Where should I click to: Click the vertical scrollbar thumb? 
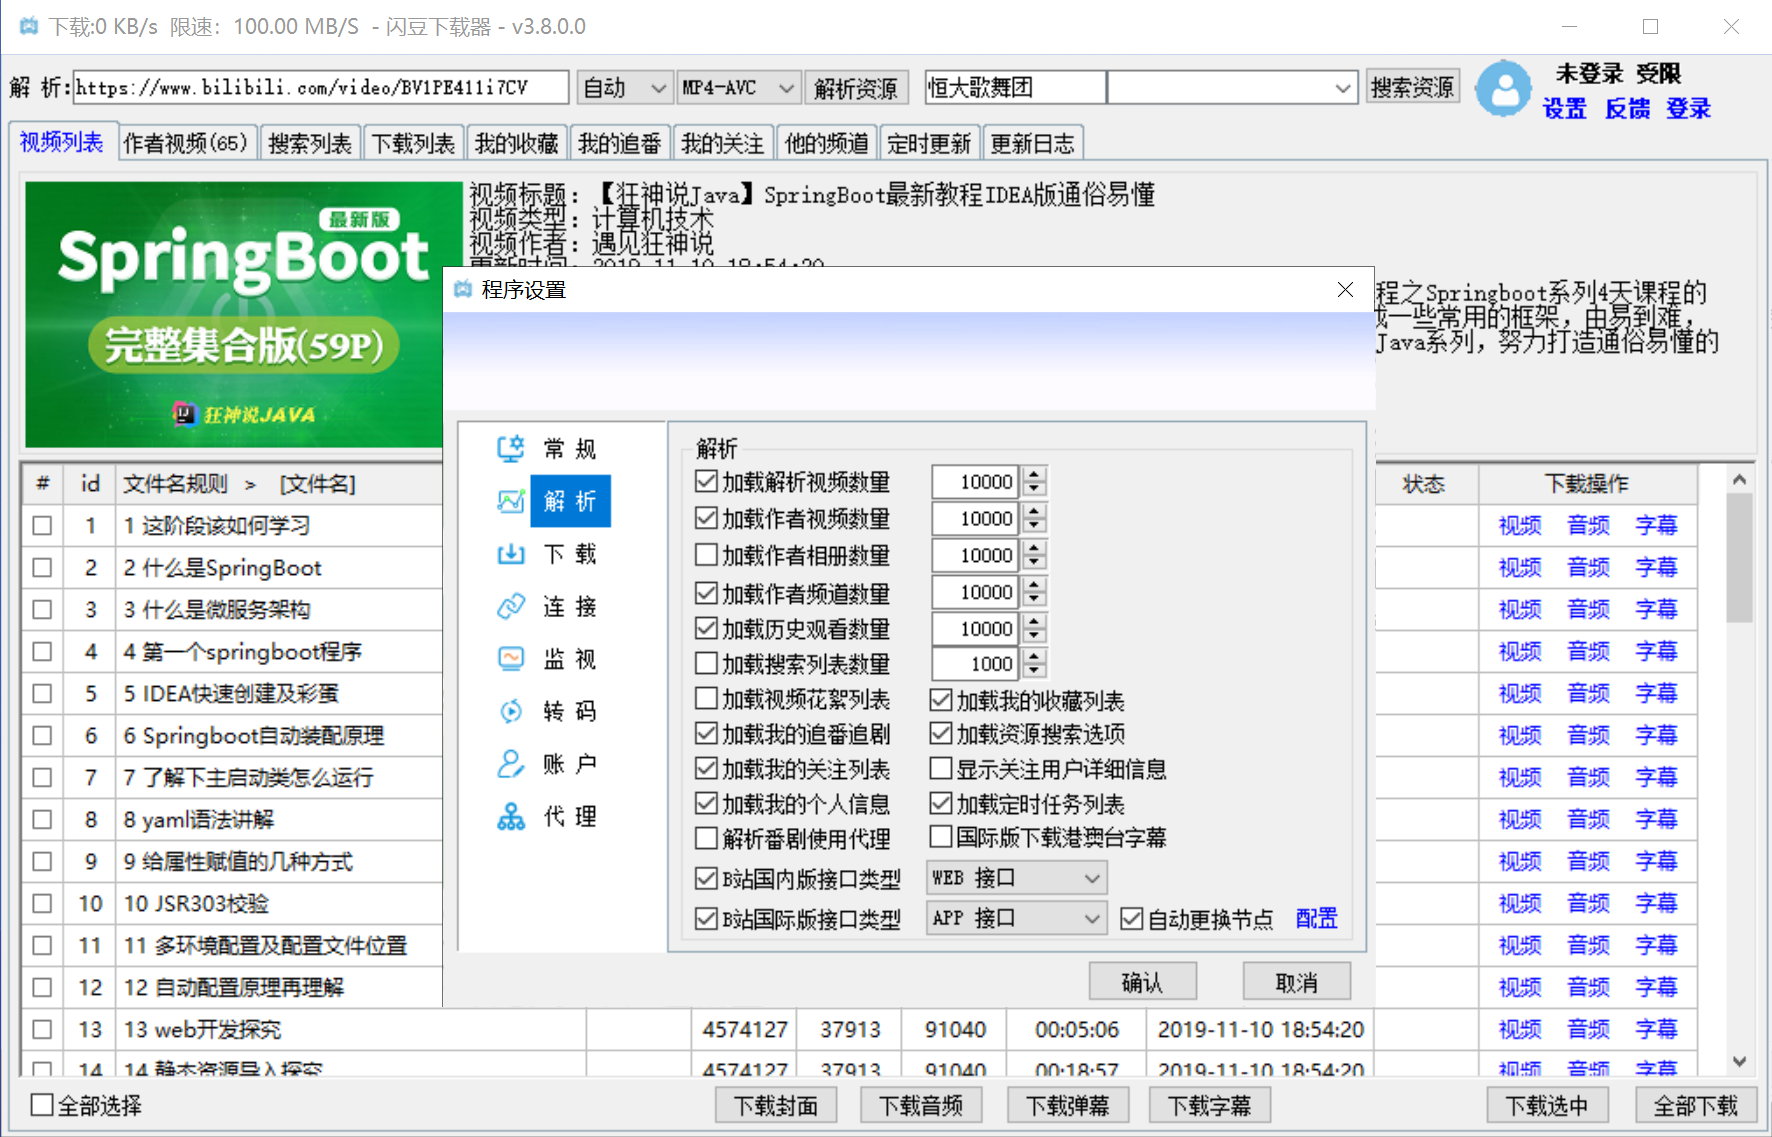1740,558
